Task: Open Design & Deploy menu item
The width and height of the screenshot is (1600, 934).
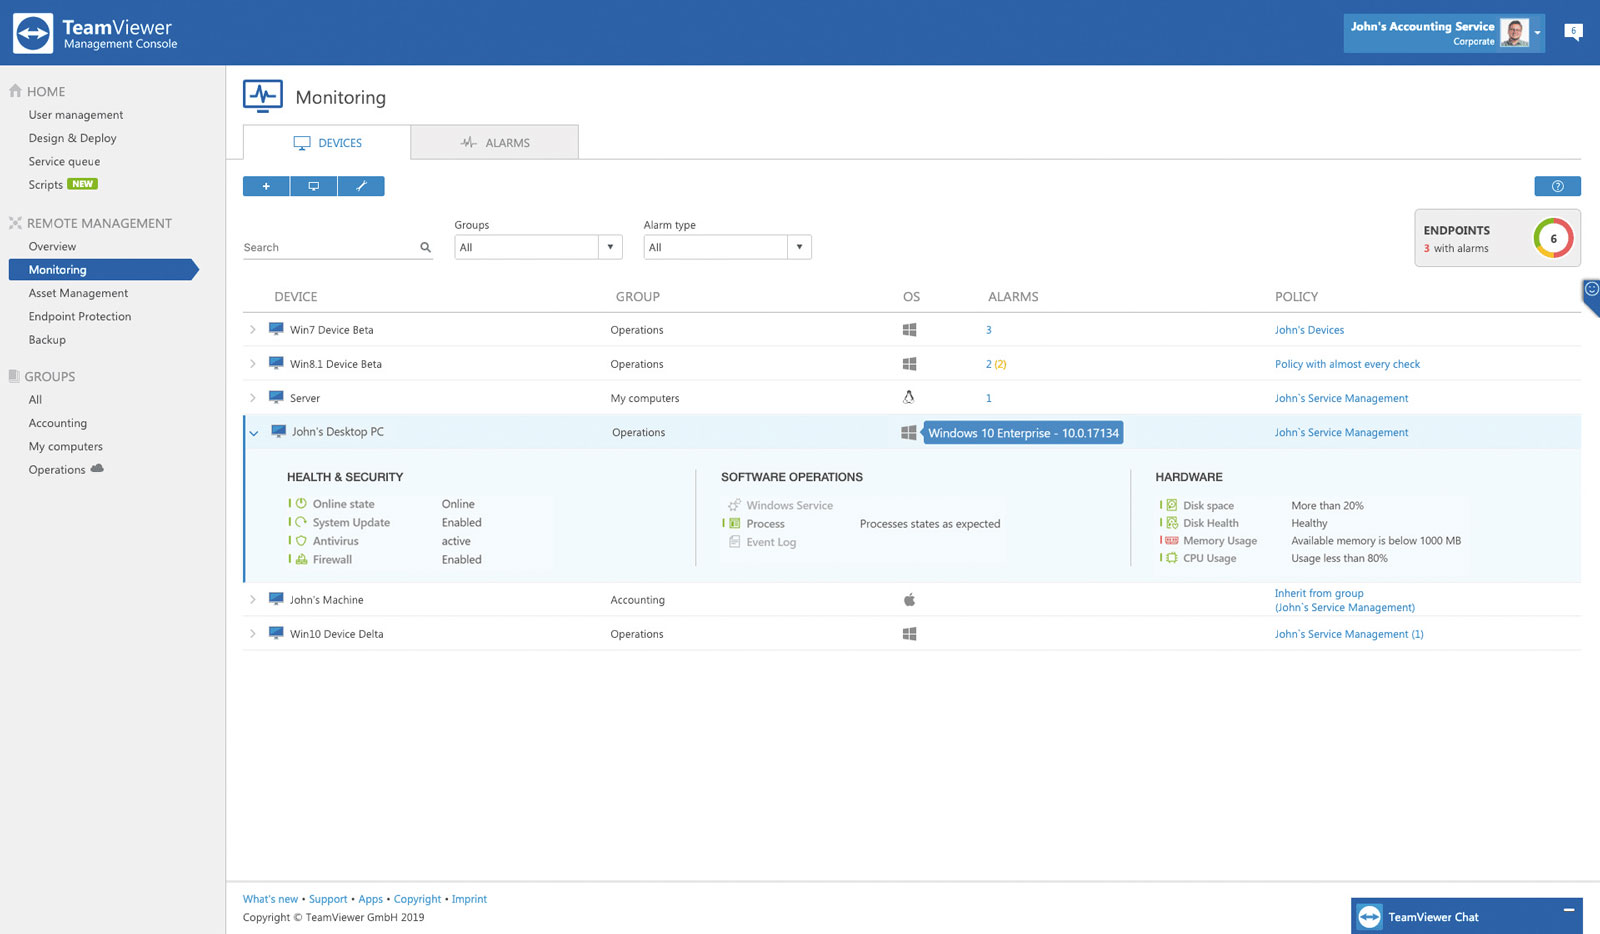Action: pos(72,138)
